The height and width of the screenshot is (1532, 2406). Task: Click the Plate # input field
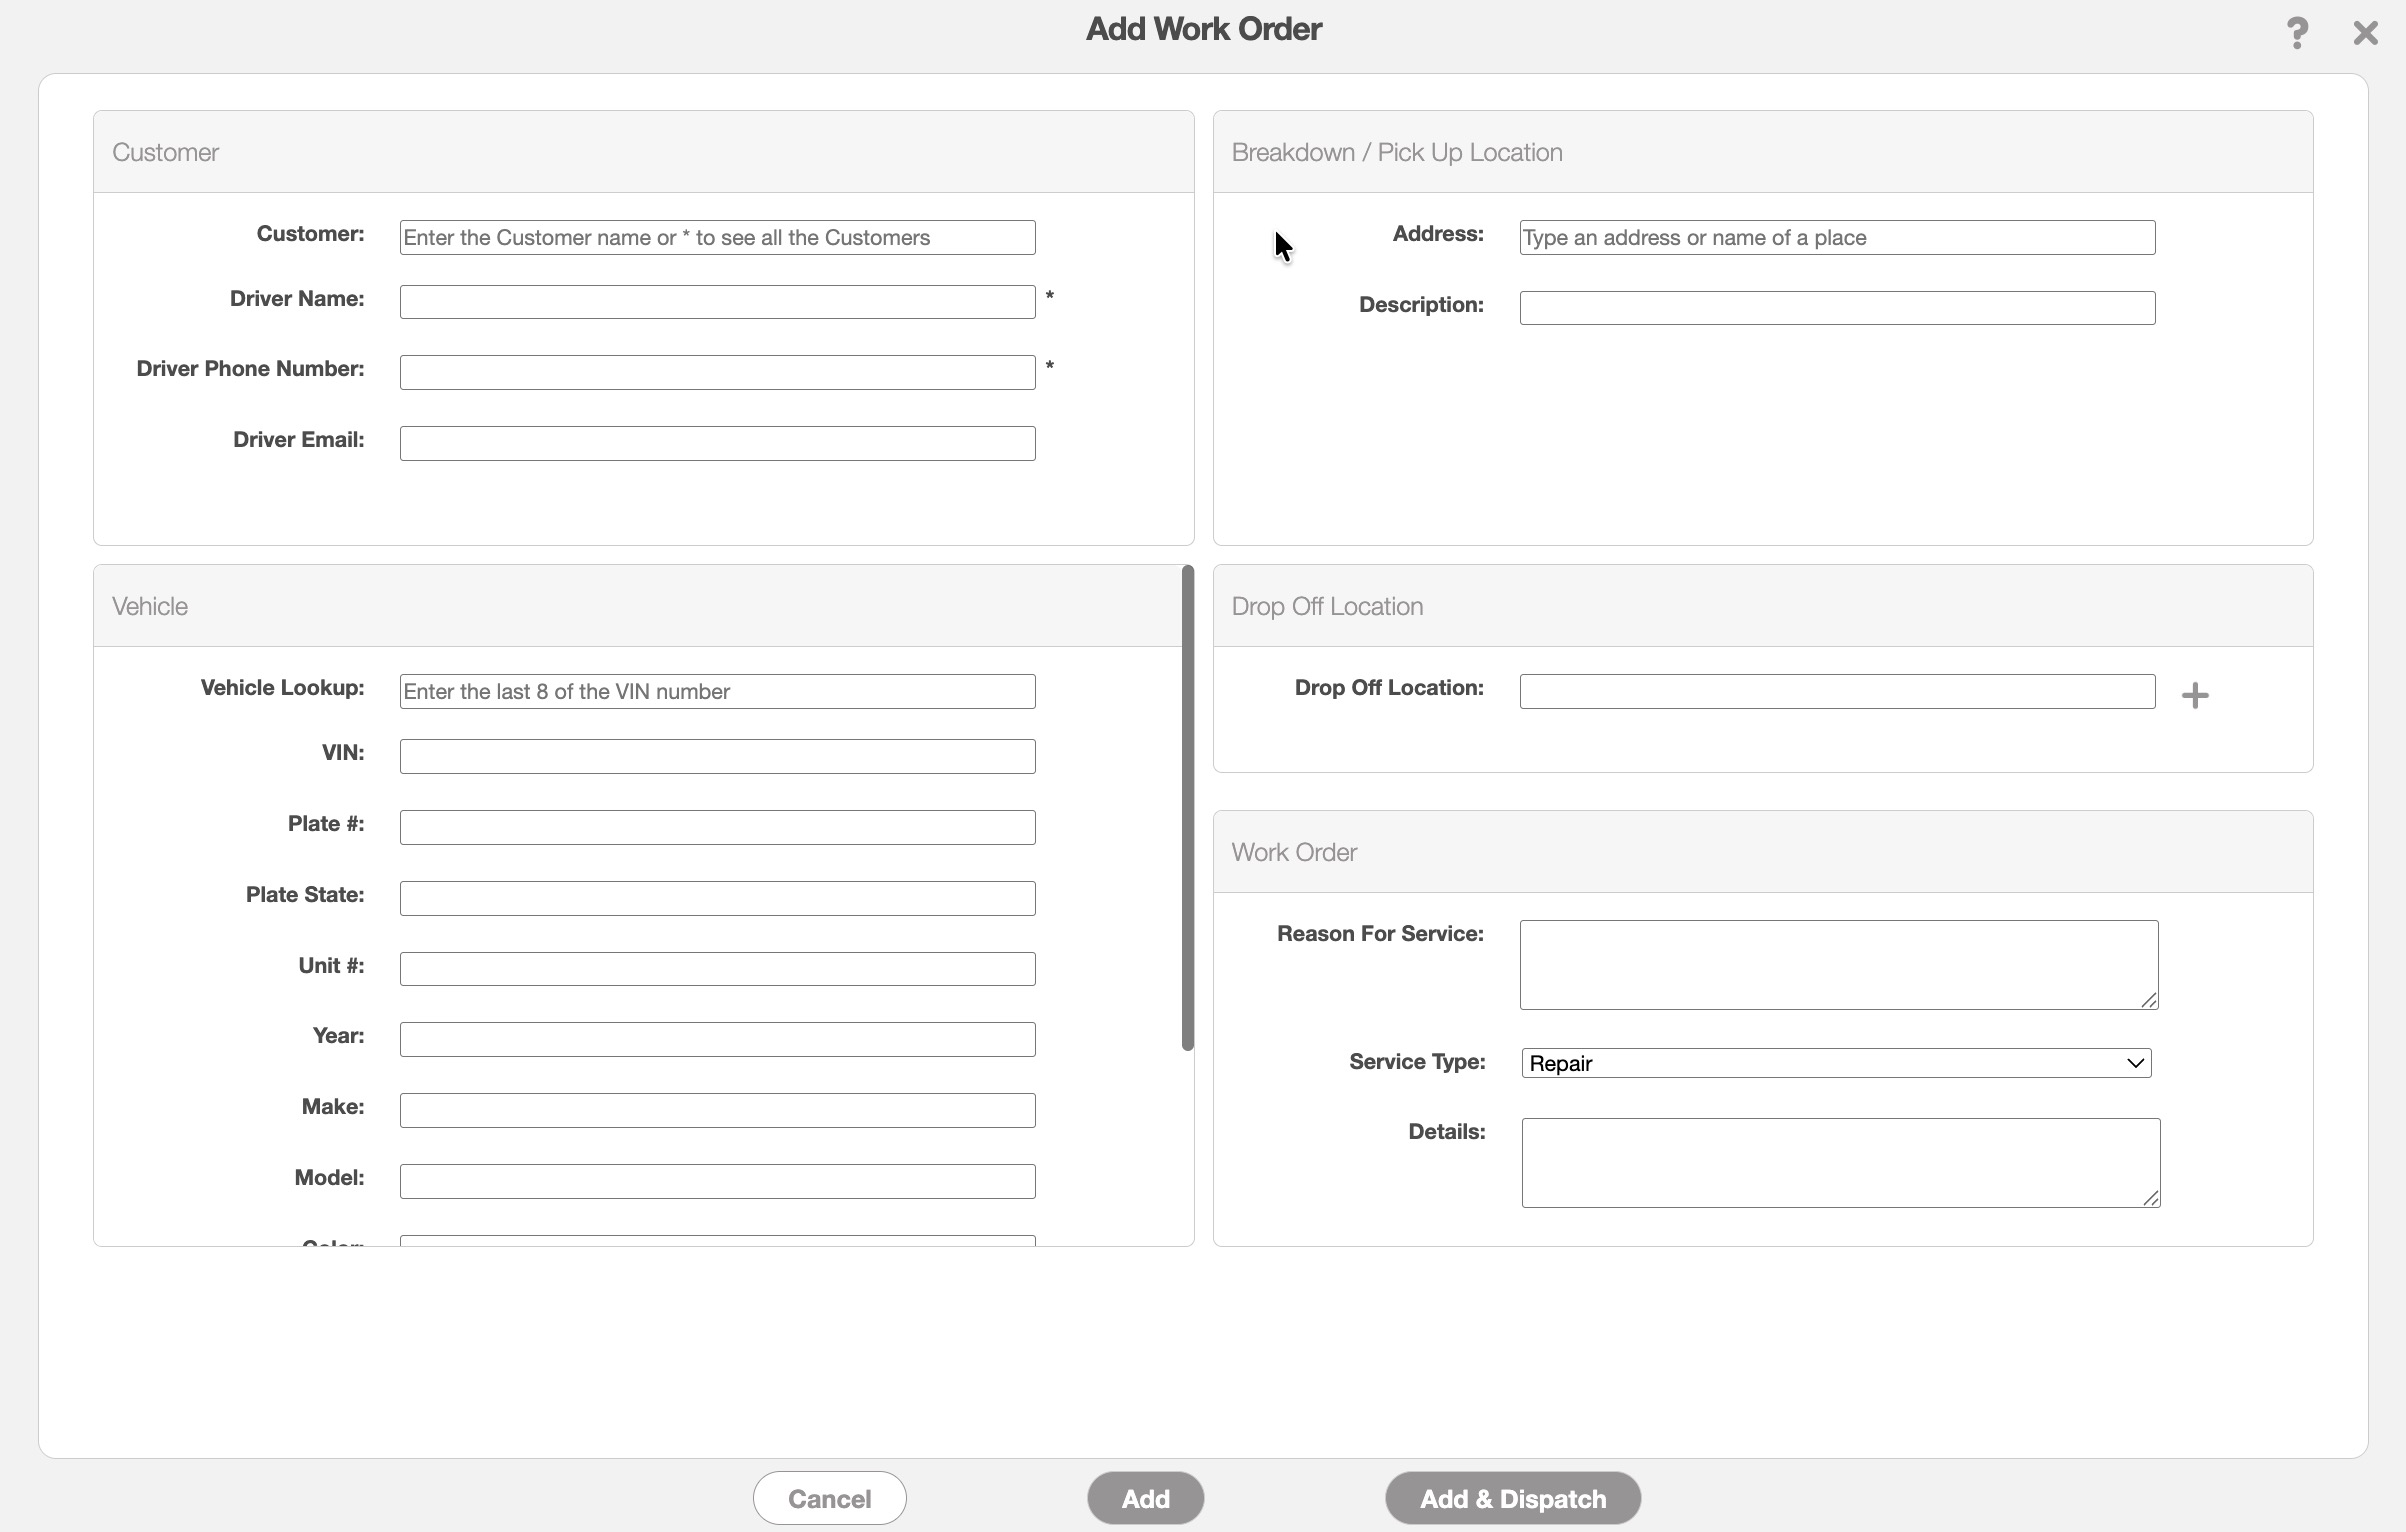(717, 827)
